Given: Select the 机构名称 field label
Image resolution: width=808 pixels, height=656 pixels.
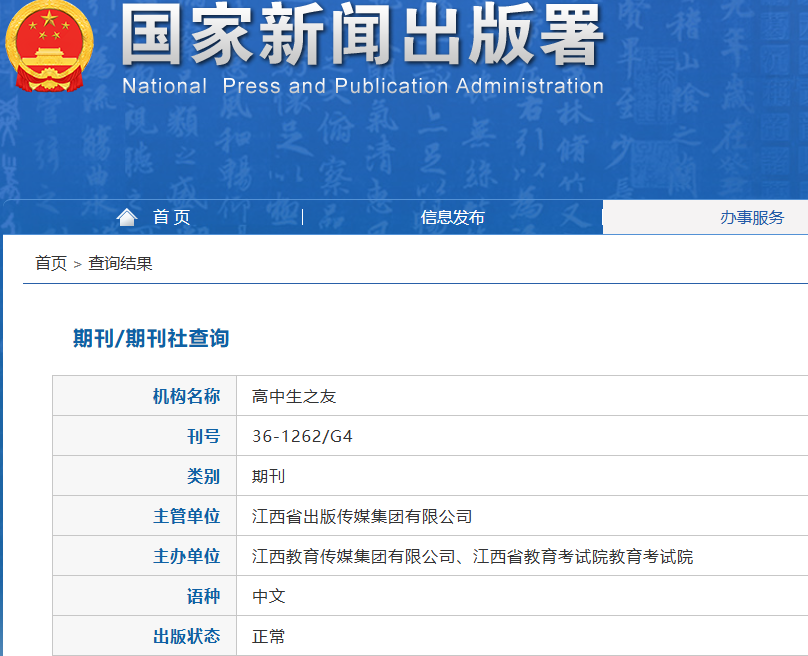Looking at the screenshot, I should click(187, 396).
